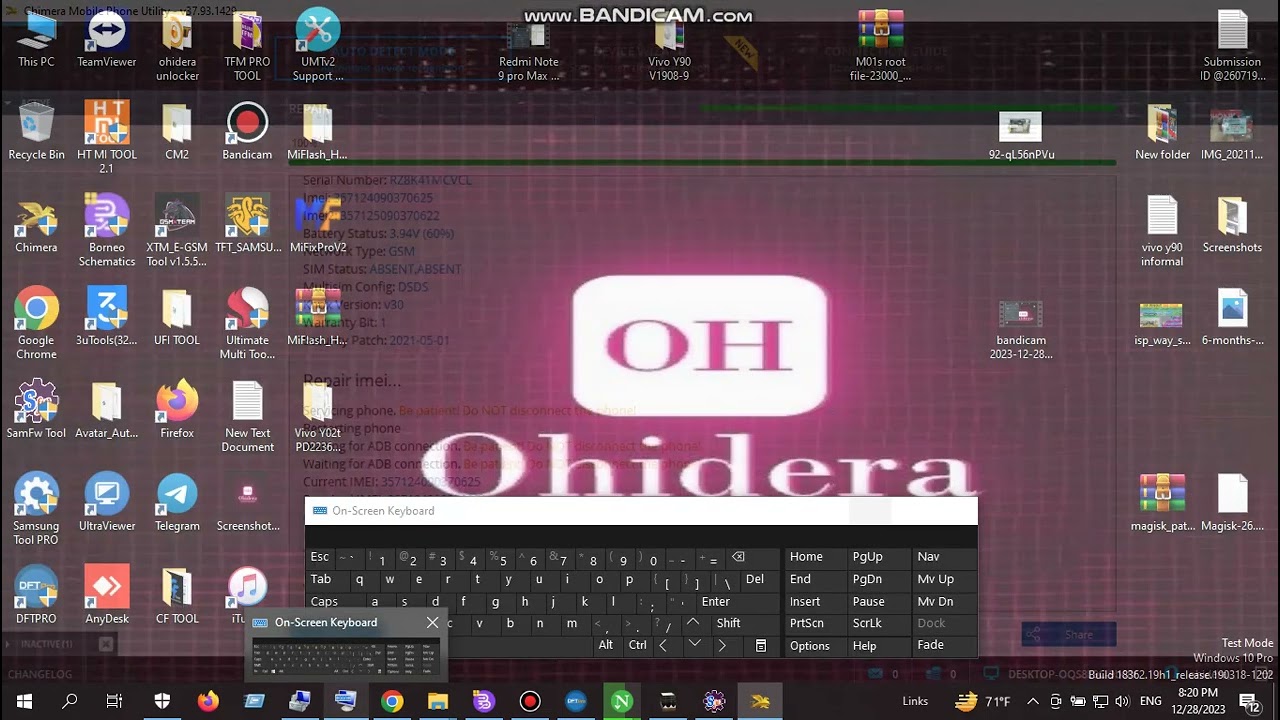Viewport: 1280px width, 720px height.
Task: Switch to Chrome in the taskbar
Action: pyautogui.click(x=392, y=701)
